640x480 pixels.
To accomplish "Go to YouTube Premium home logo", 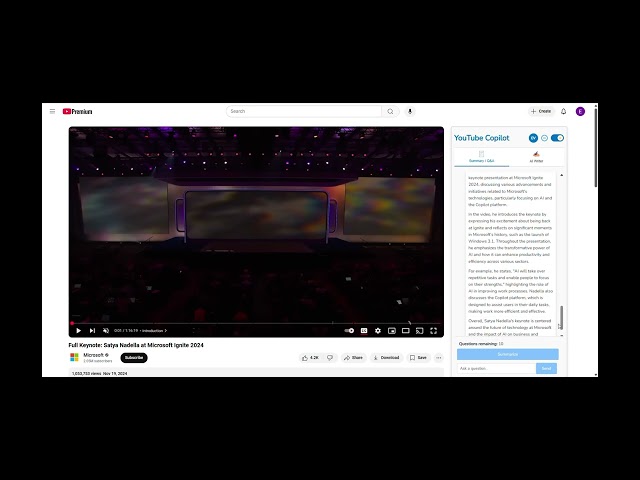I will pyautogui.click(x=77, y=111).
